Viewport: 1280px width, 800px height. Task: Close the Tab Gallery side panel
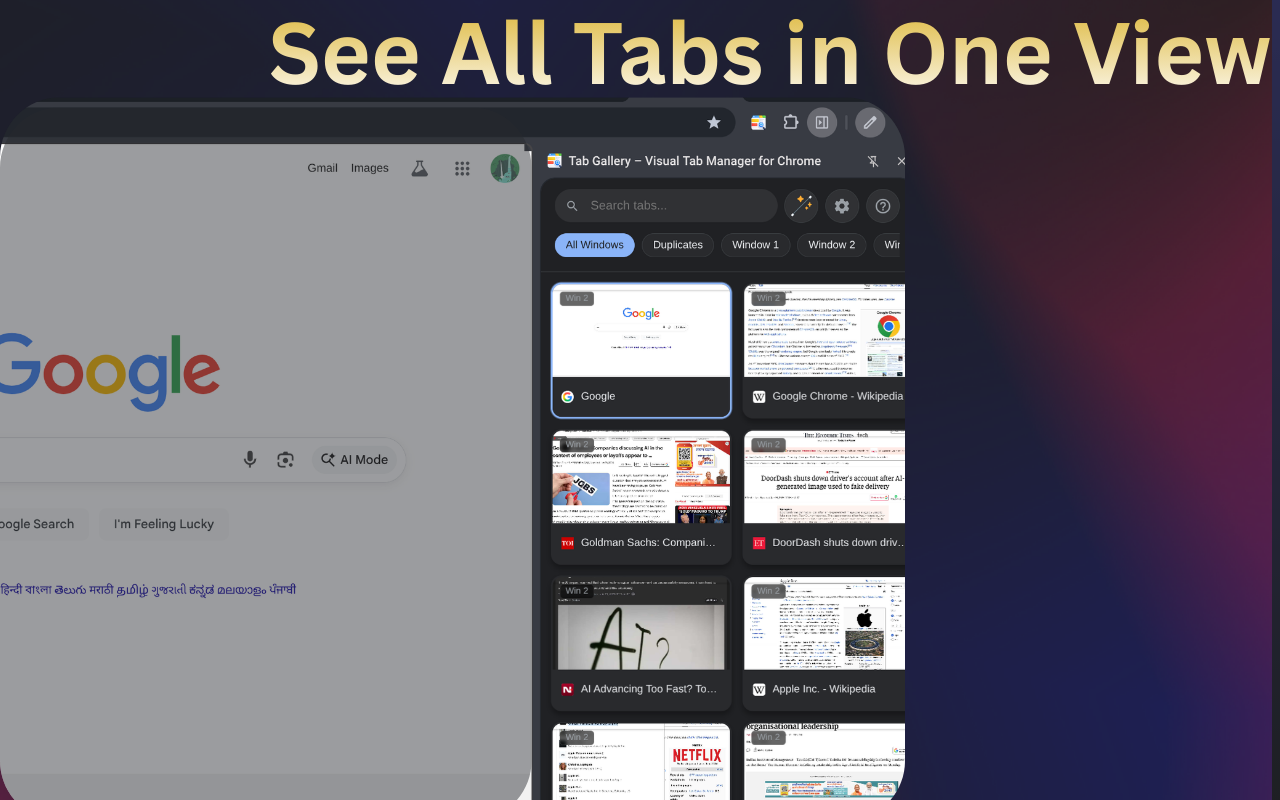(900, 161)
